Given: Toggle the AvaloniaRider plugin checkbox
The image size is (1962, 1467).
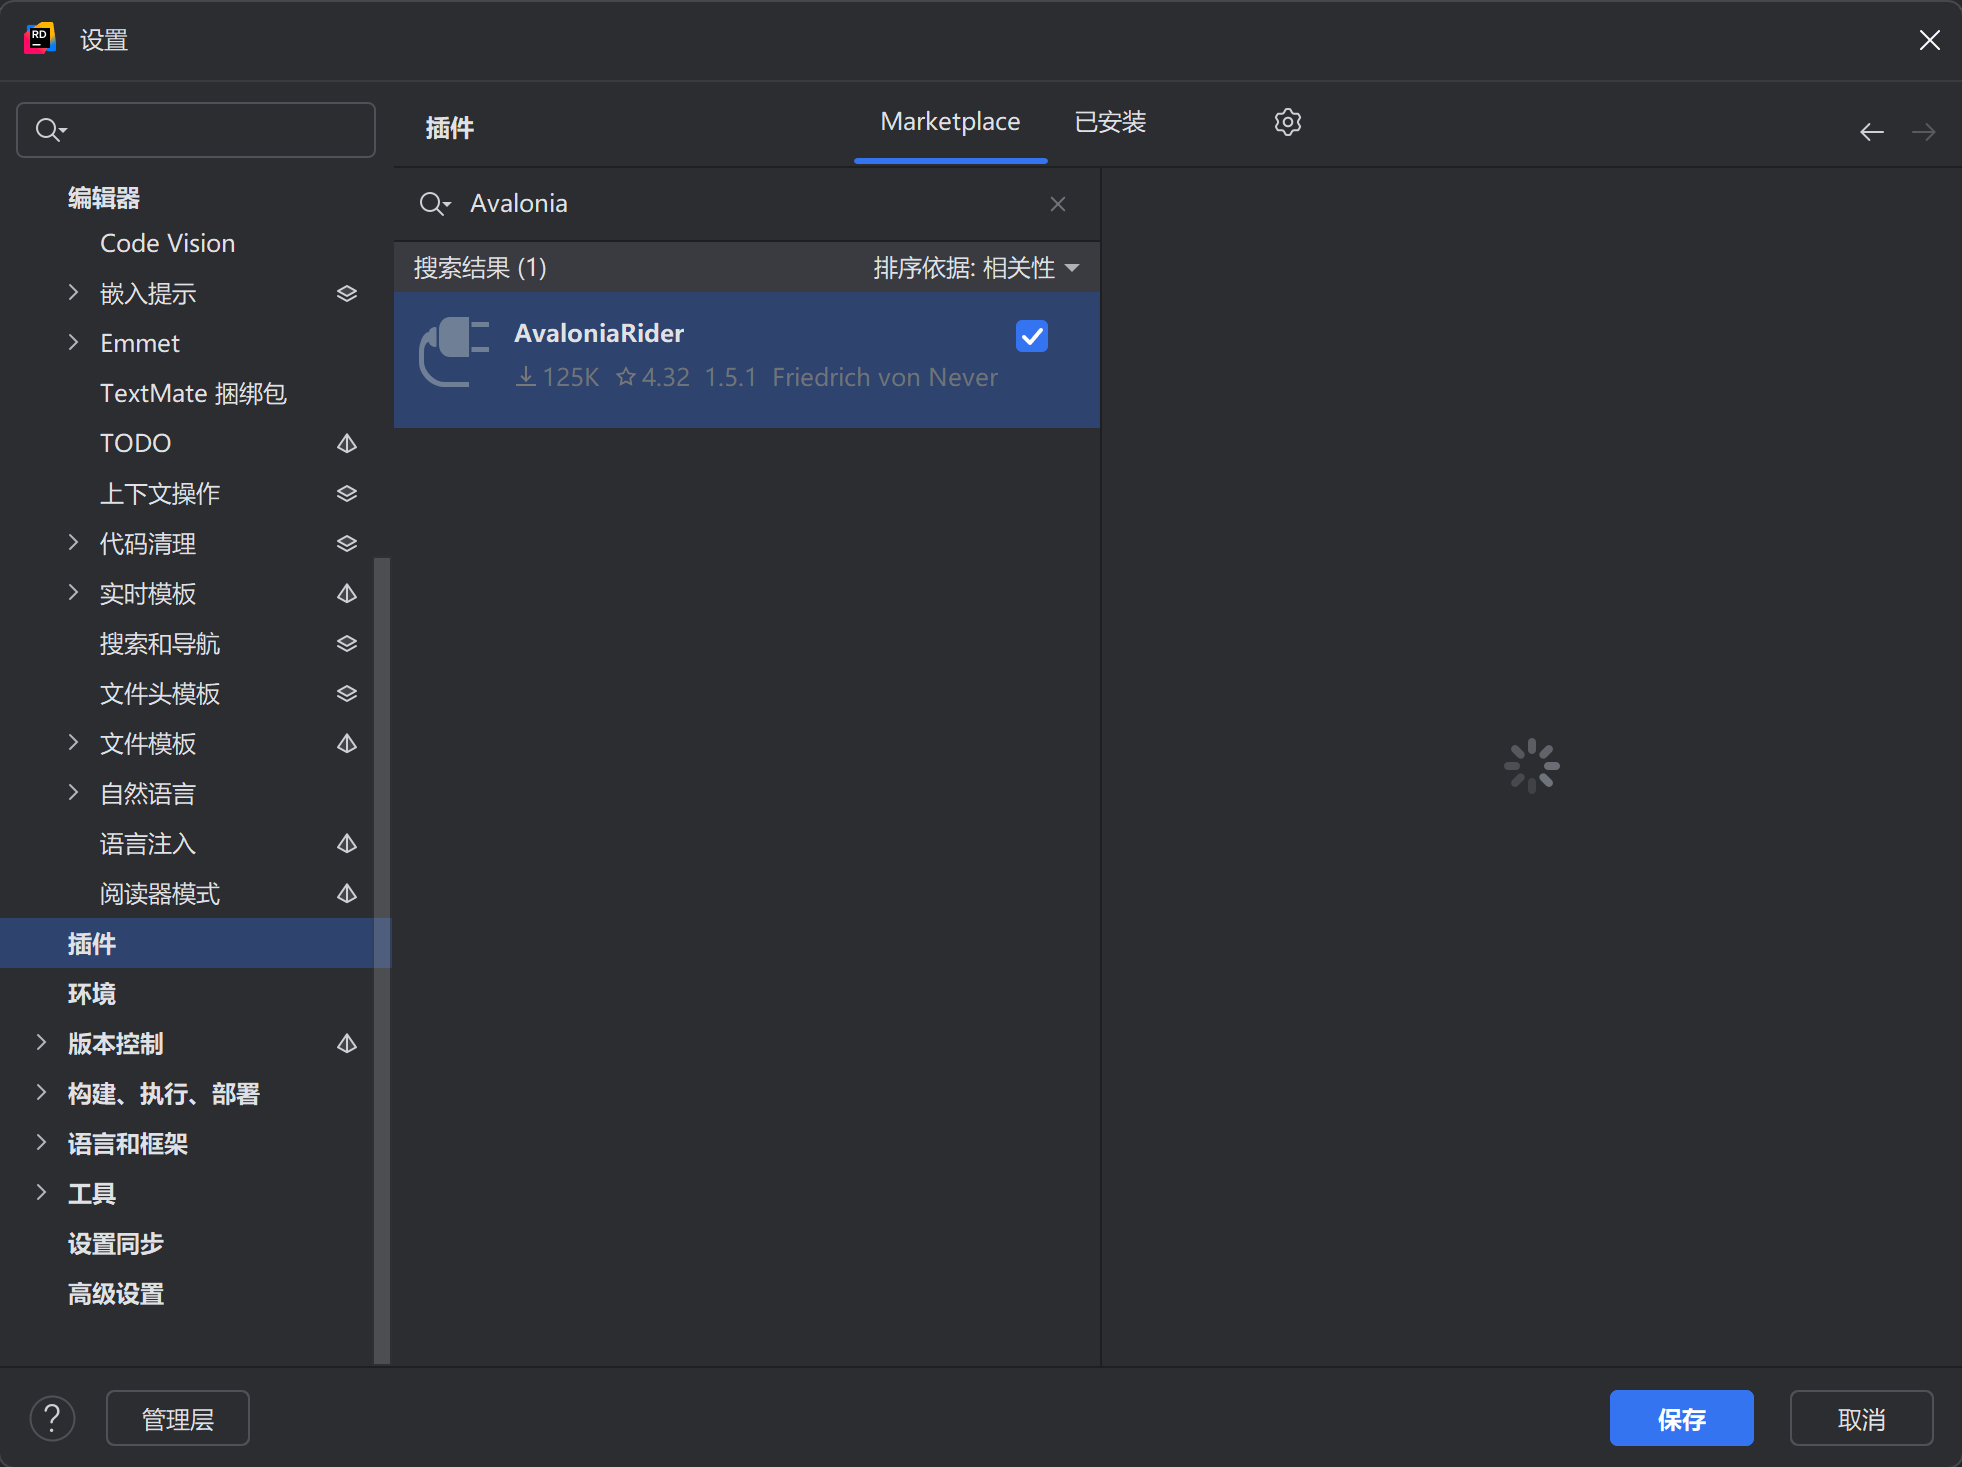Looking at the screenshot, I should tap(1030, 336).
